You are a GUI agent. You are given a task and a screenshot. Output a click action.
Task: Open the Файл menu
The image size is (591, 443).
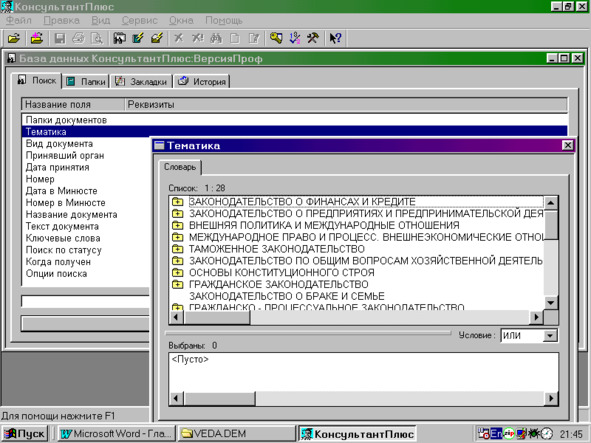(19, 20)
